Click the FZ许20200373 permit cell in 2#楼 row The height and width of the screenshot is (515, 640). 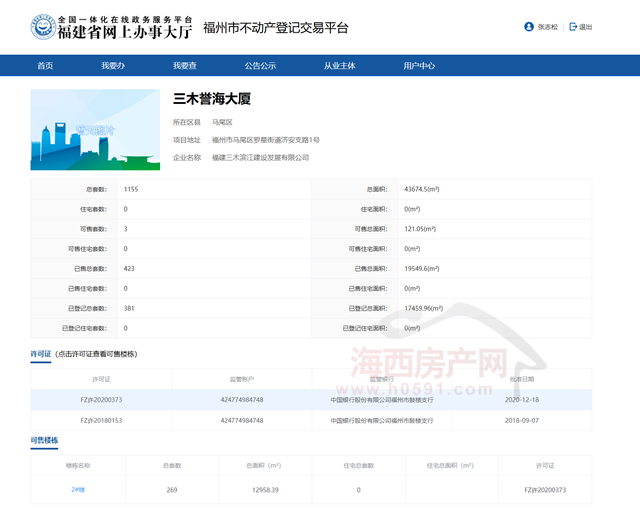click(545, 490)
